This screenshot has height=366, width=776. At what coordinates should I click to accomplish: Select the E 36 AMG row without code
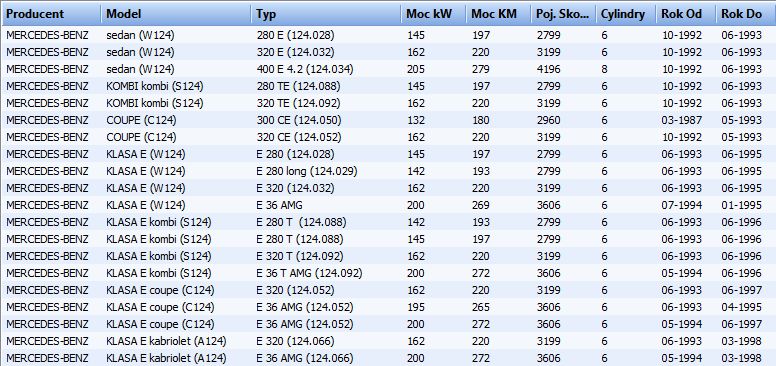[x=388, y=205]
